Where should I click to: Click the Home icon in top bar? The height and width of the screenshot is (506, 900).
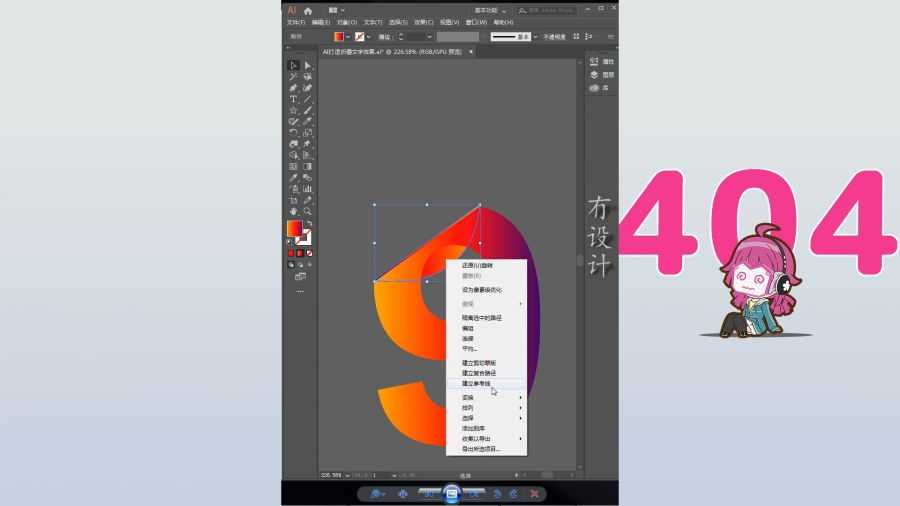pos(308,10)
